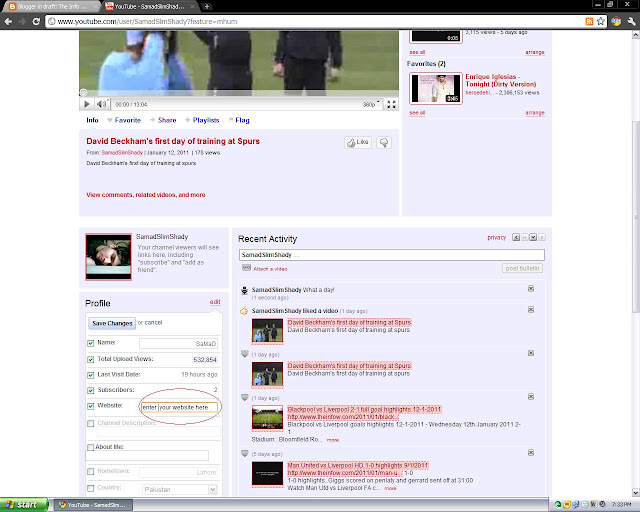Bookmark page with the star icon
Image resolution: width=640 pixels, height=512 pixels.
600,21
